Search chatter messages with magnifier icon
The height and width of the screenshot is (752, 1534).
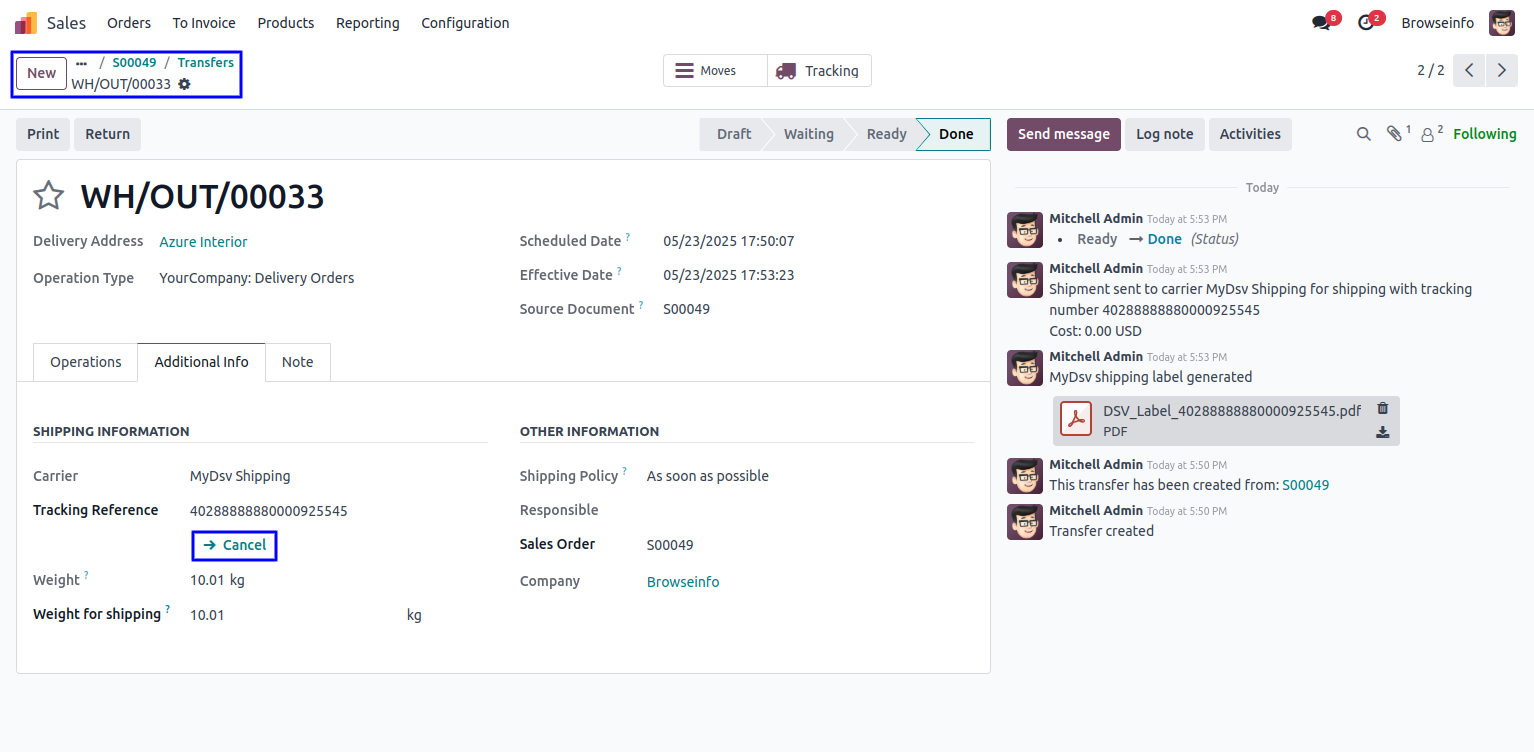coord(1363,134)
